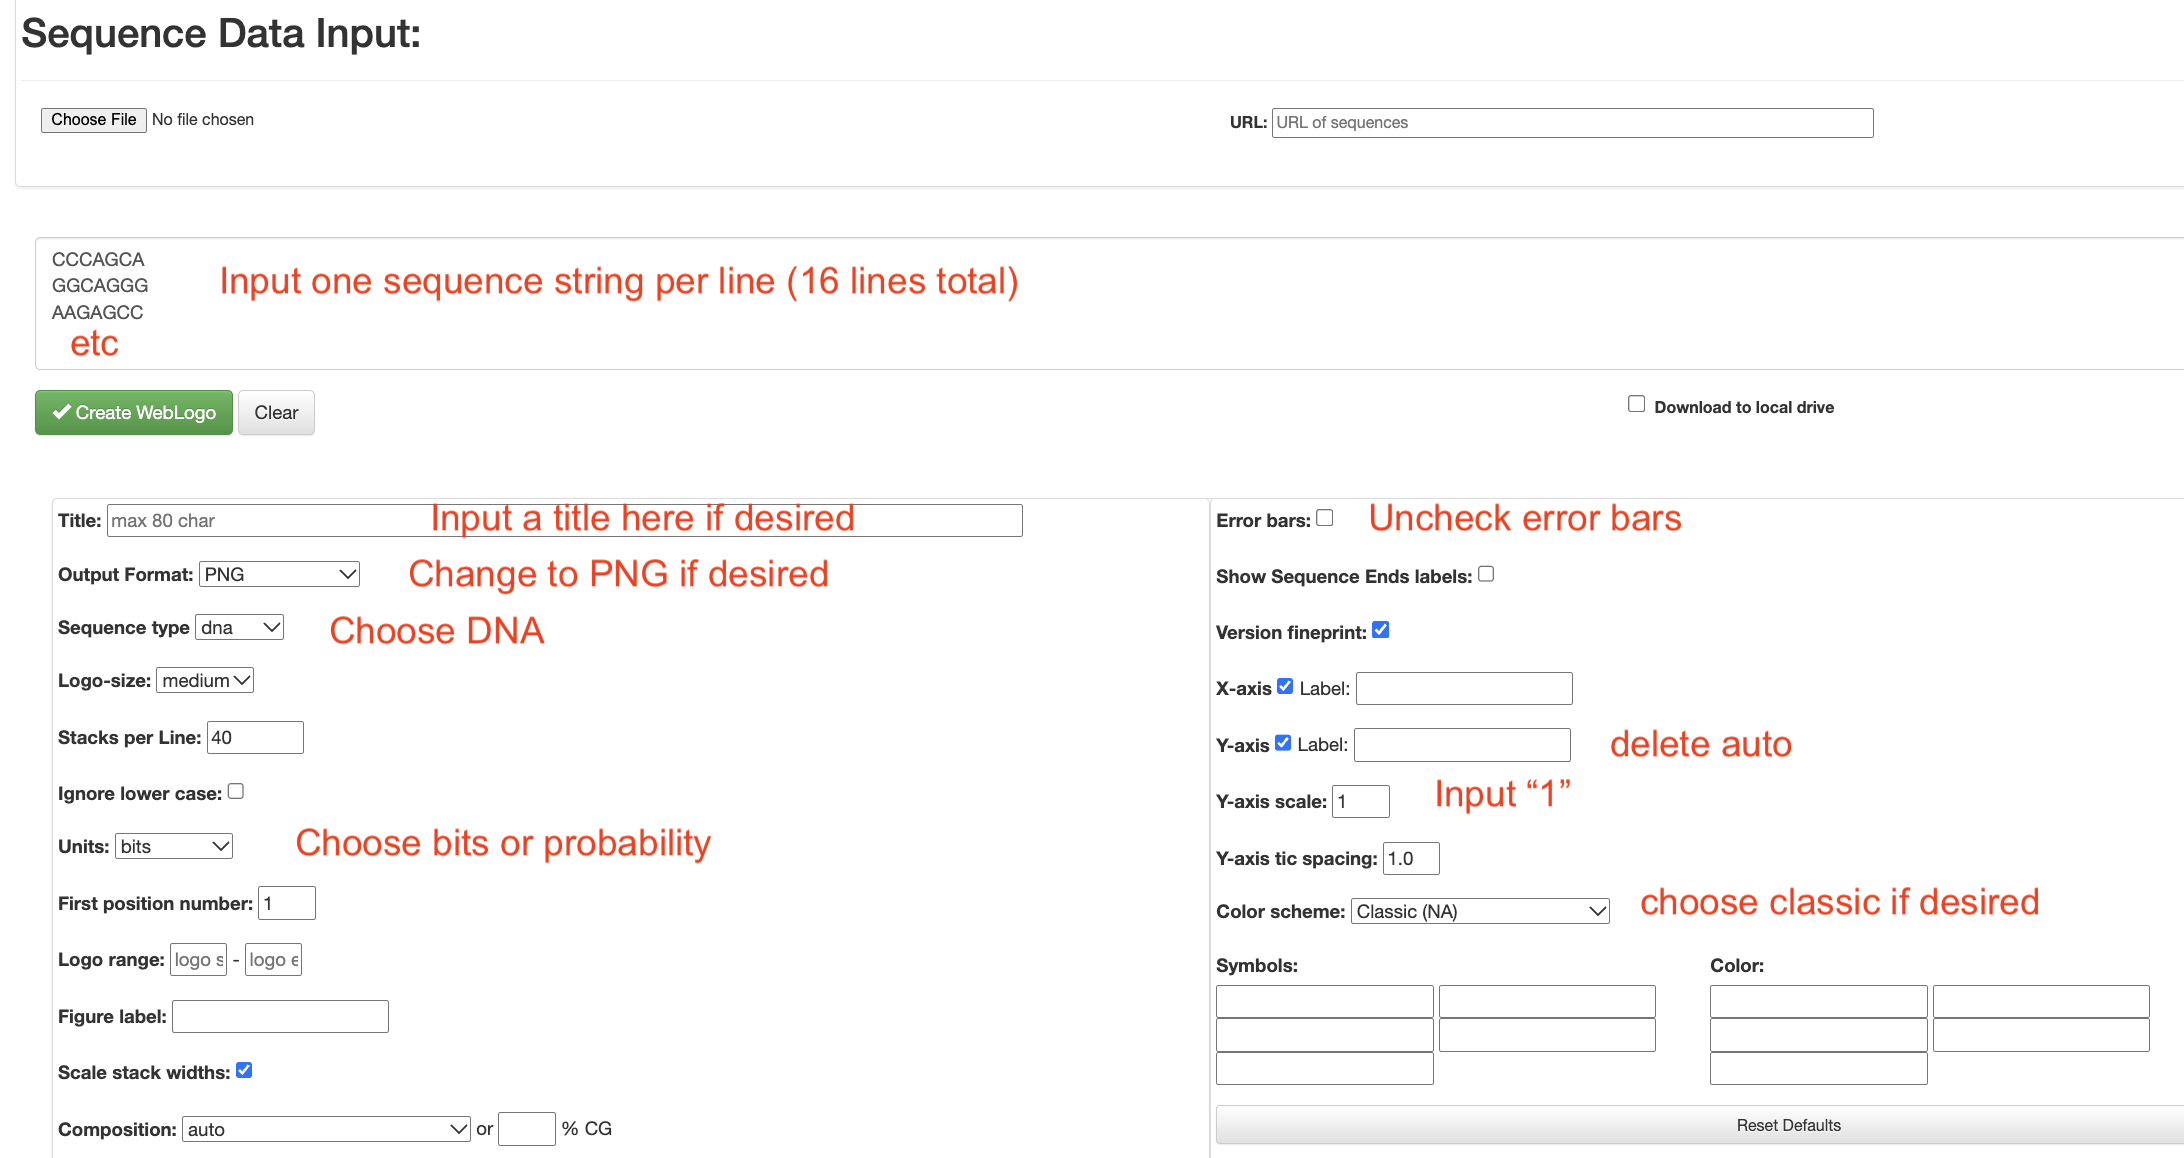2184x1158 pixels.
Task: Open the Logo-size dropdown
Action: click(205, 680)
